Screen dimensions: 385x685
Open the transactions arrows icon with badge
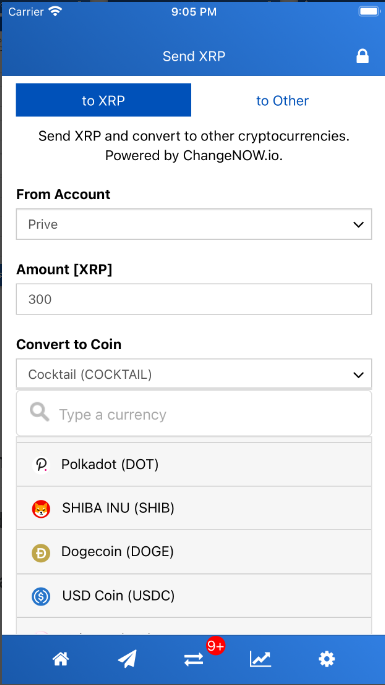click(194, 659)
